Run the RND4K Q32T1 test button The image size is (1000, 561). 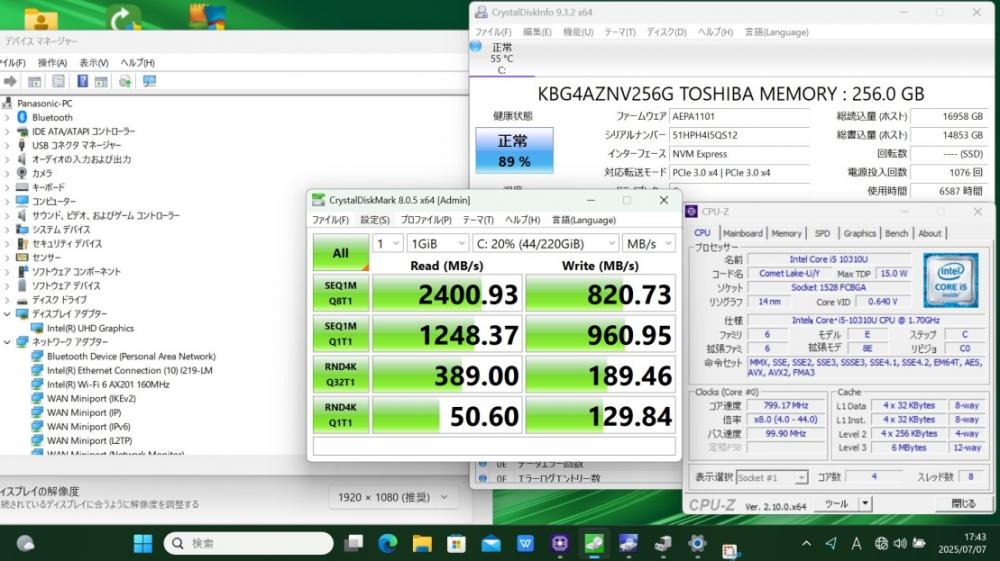(341, 374)
